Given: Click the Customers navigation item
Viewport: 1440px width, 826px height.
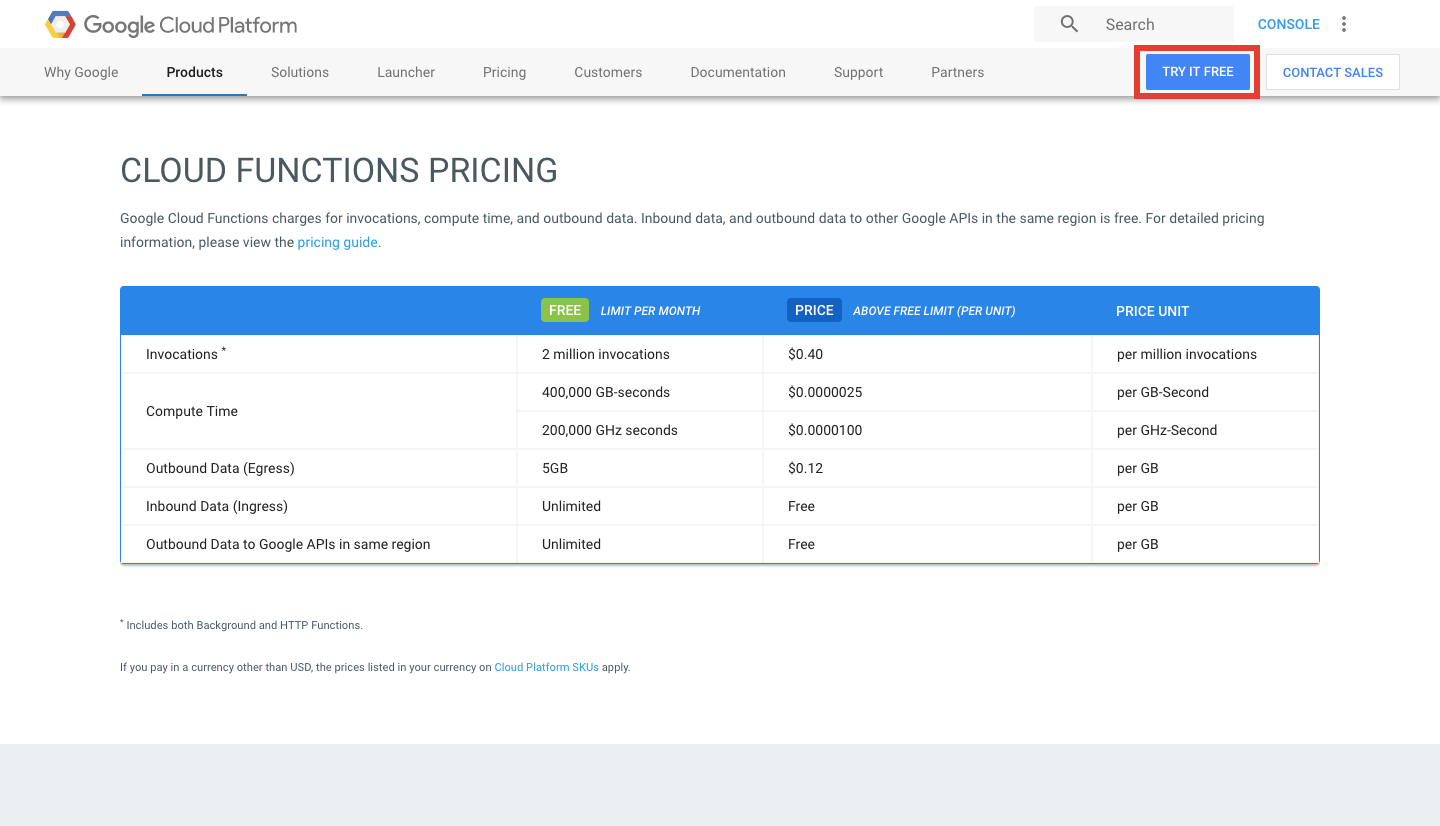Looking at the screenshot, I should coord(608,71).
